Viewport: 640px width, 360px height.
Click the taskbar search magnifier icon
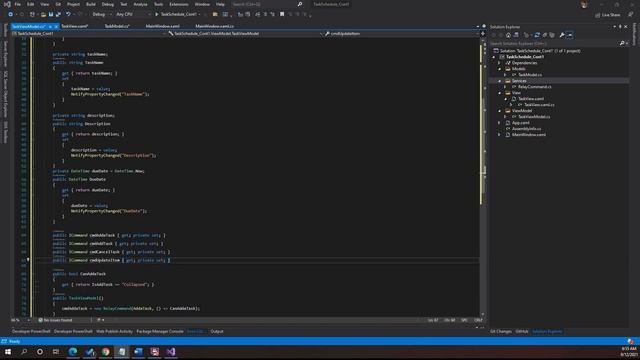pos(24,351)
